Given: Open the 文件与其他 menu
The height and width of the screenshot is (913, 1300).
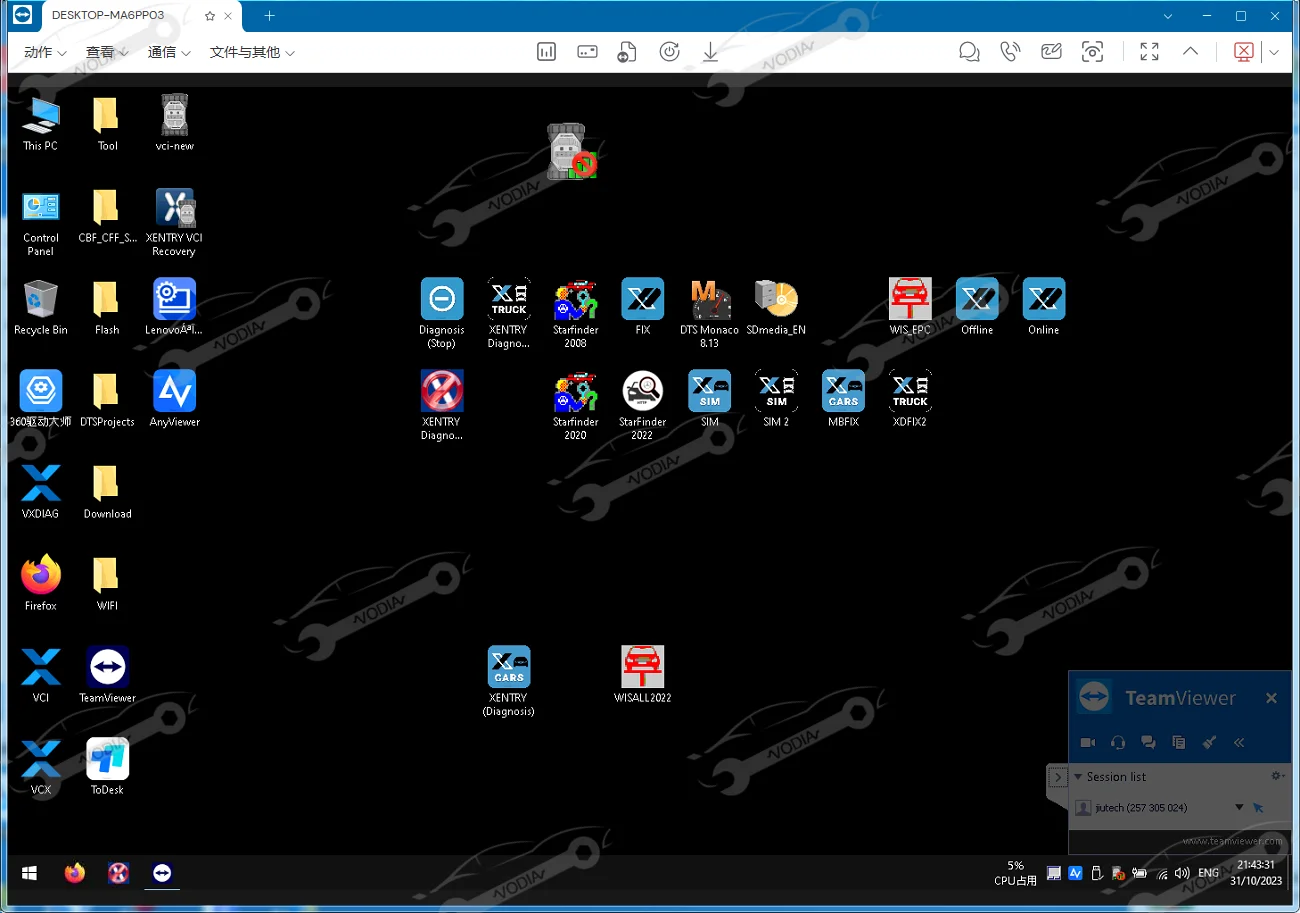Looking at the screenshot, I should tap(252, 52).
